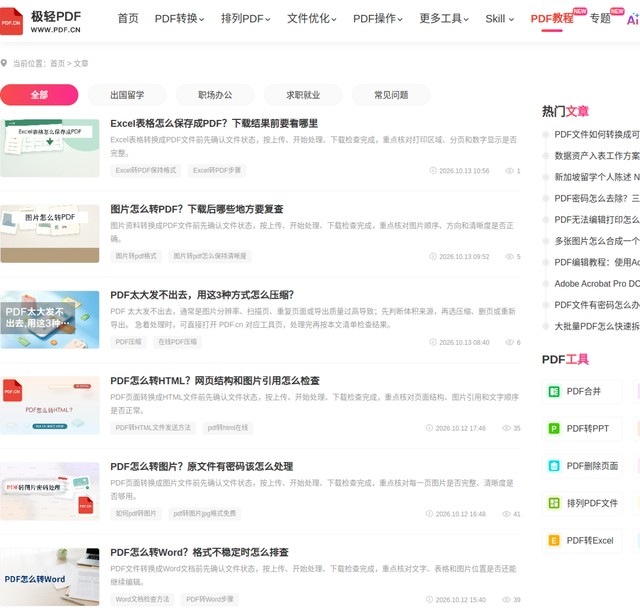640x615 pixels.
Task: Click the 排列PDF文件 tool icon
Action: [x=554, y=503]
